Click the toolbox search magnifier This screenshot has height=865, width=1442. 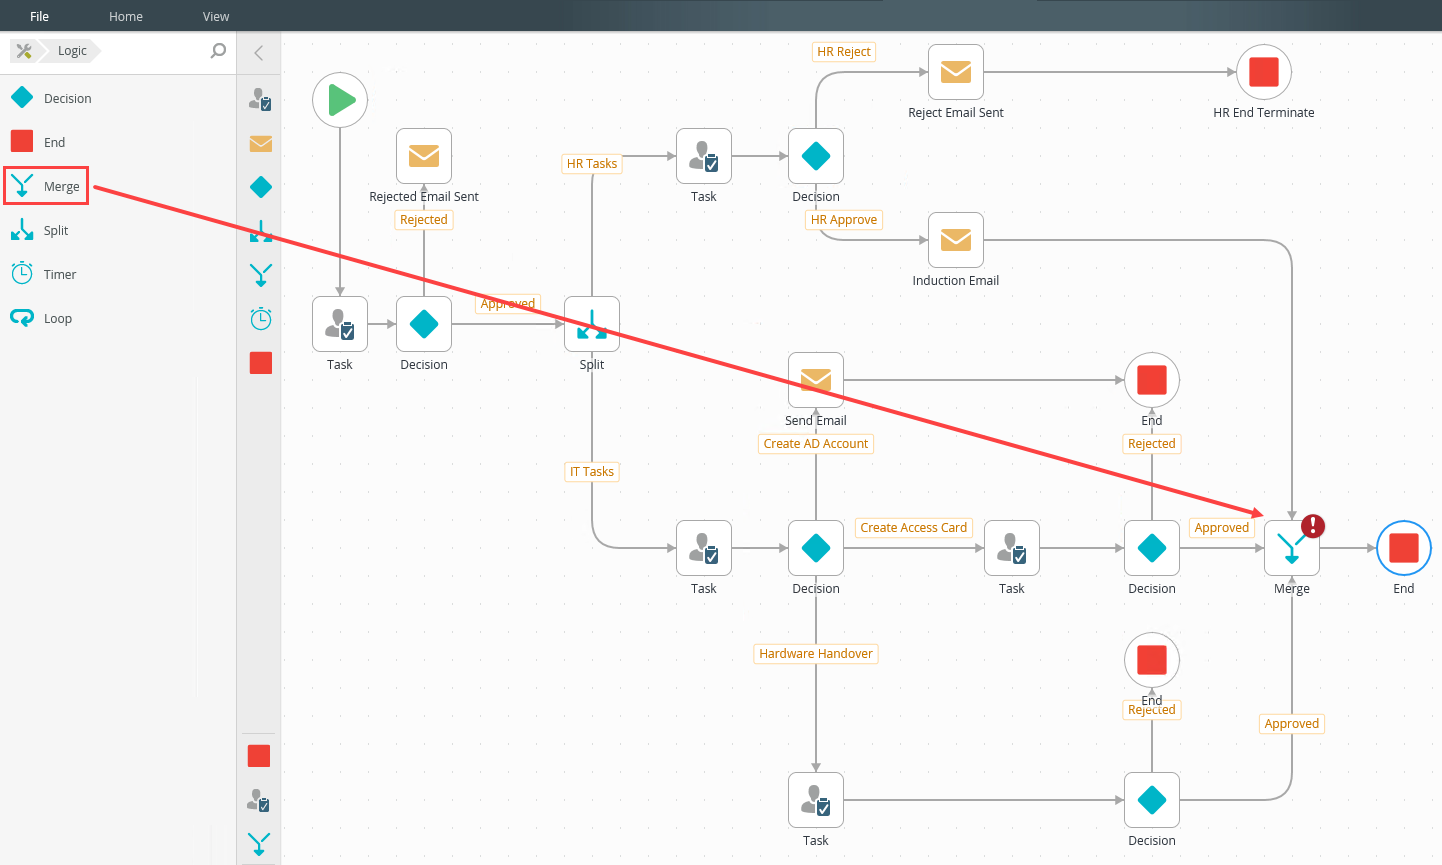click(218, 51)
